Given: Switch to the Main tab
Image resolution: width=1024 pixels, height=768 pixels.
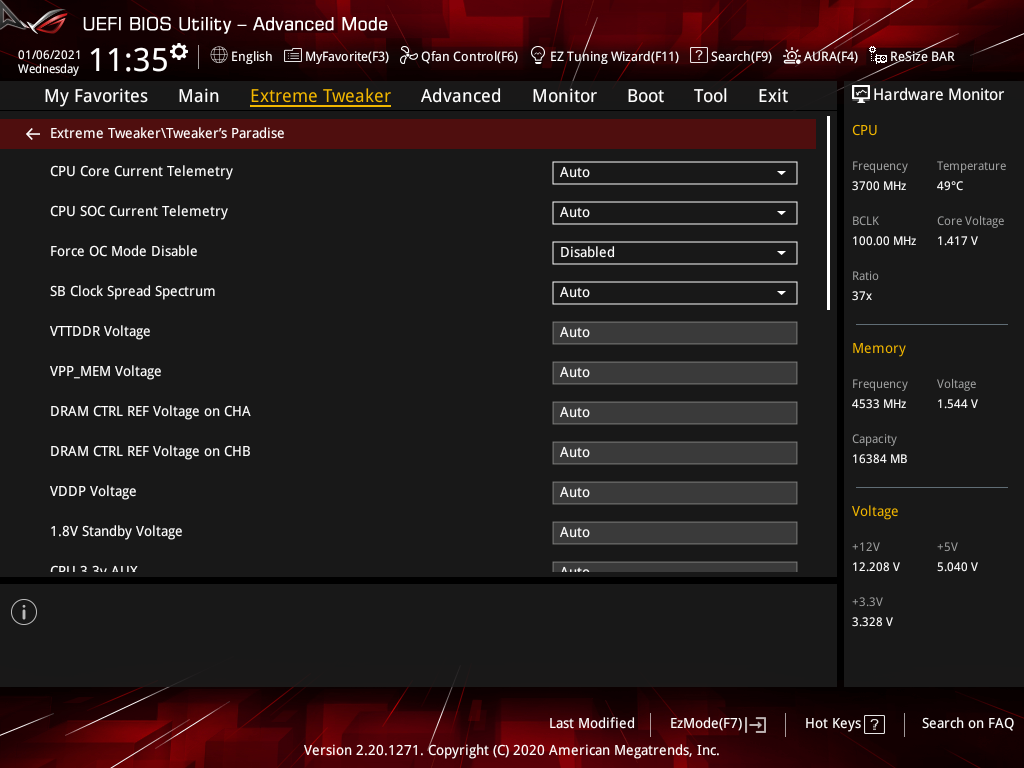Looking at the screenshot, I should tap(199, 96).
